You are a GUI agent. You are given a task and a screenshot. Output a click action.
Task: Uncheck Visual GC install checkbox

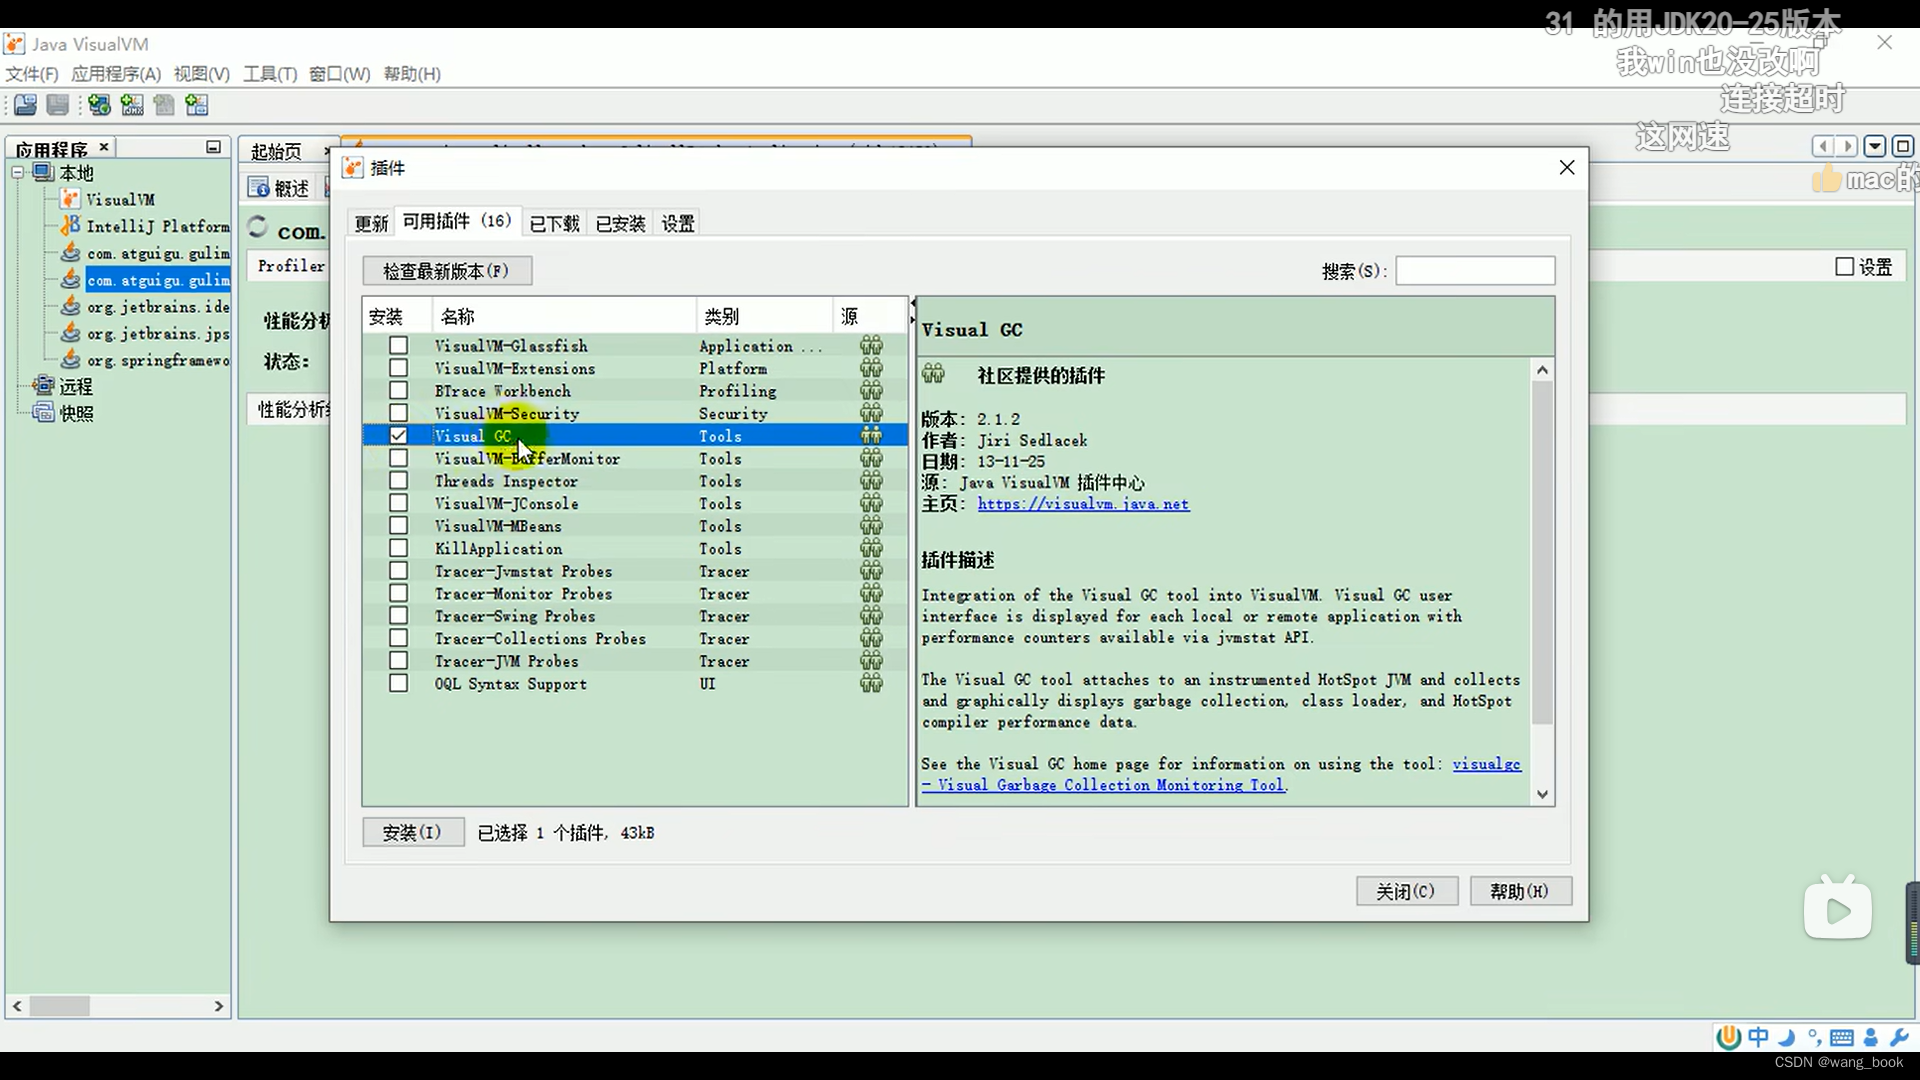tap(398, 436)
